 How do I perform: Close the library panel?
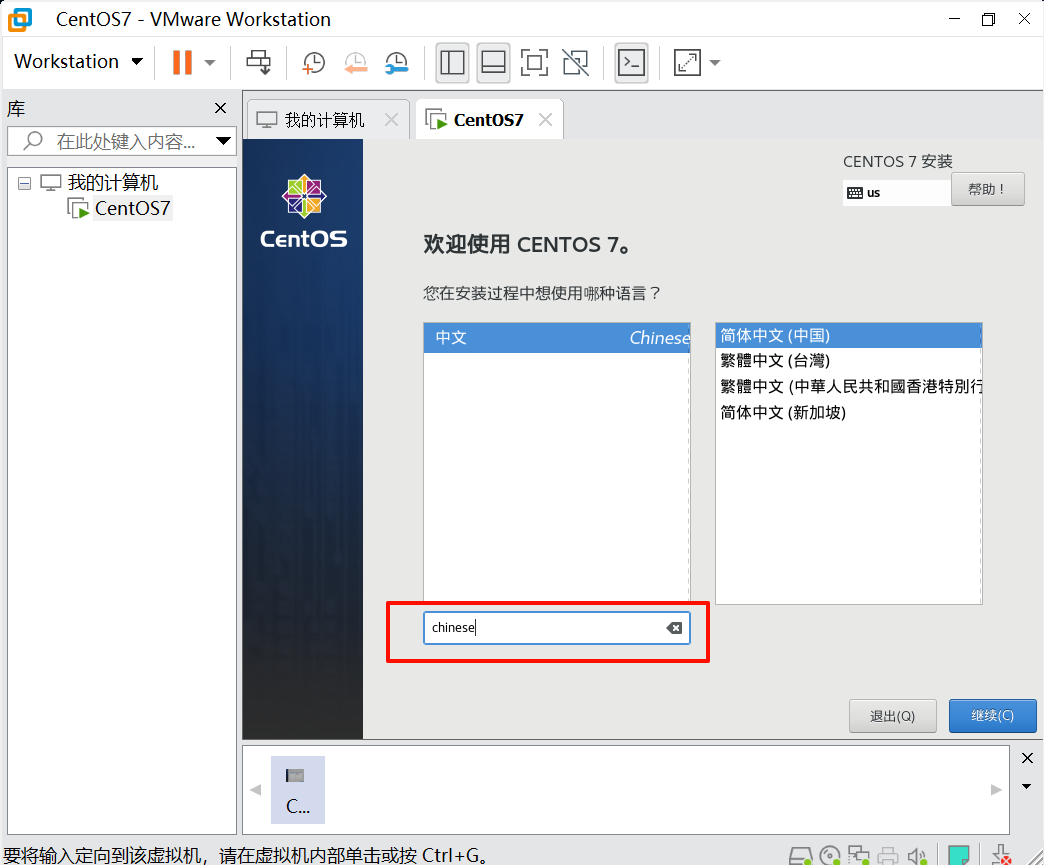click(220, 108)
